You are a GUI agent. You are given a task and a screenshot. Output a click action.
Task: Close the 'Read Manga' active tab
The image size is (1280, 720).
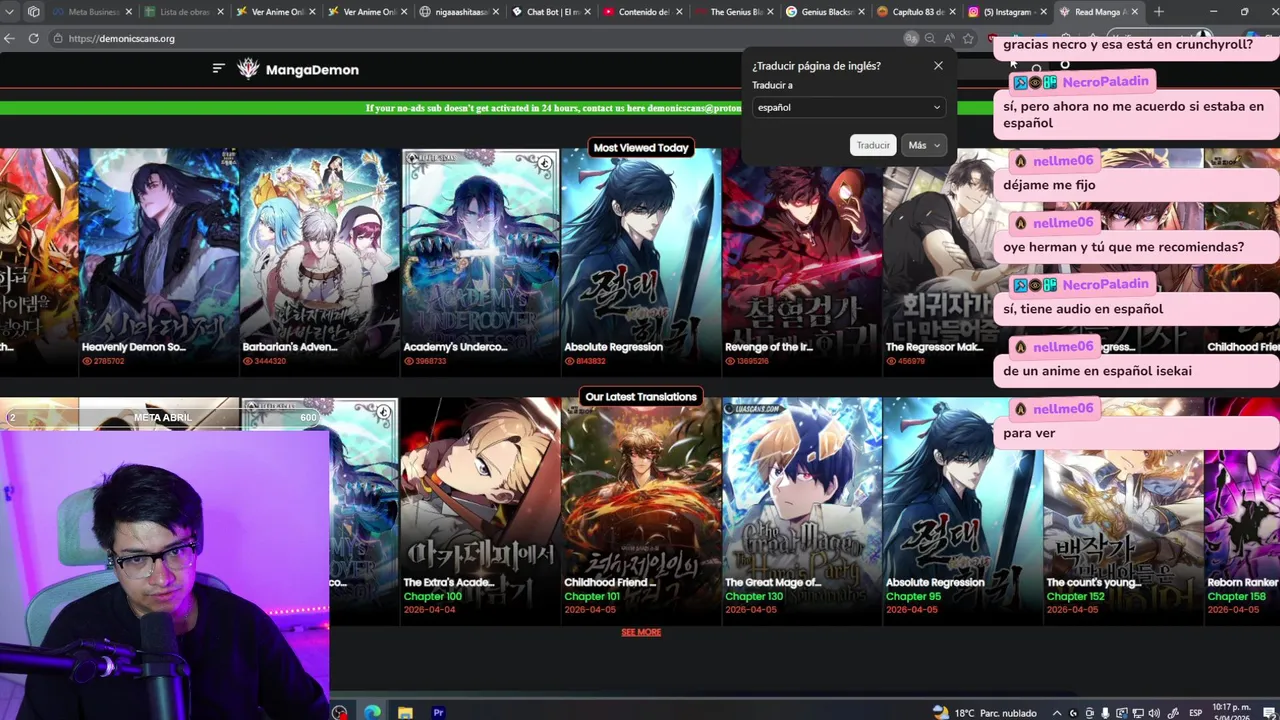pyautogui.click(x=1133, y=12)
